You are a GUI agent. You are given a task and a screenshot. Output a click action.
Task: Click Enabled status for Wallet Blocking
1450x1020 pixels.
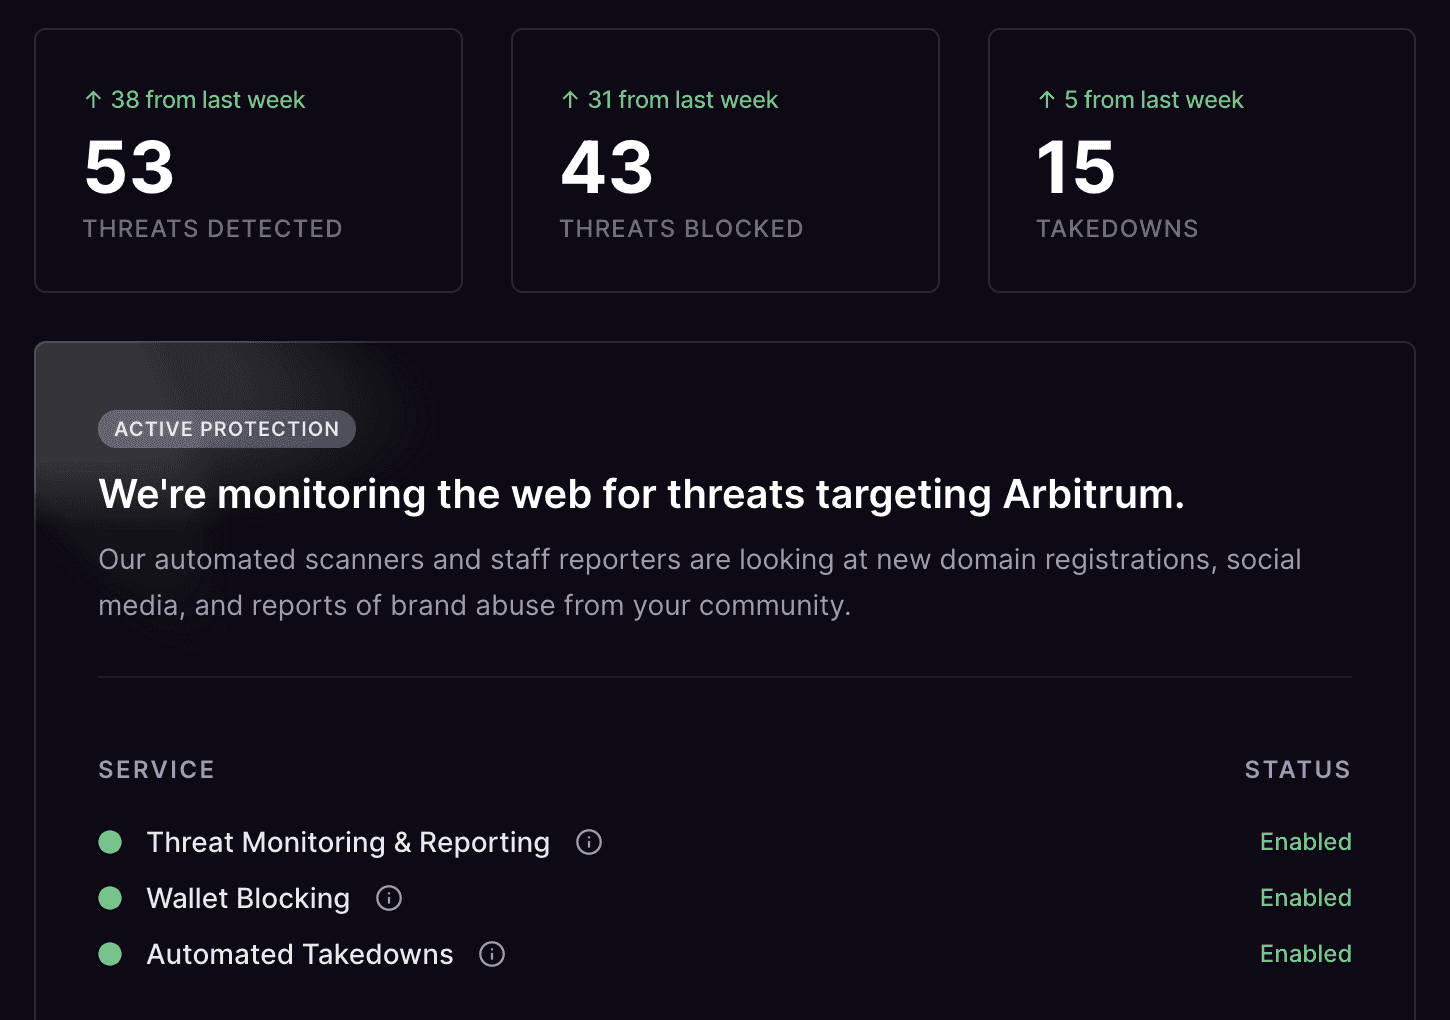(1305, 898)
